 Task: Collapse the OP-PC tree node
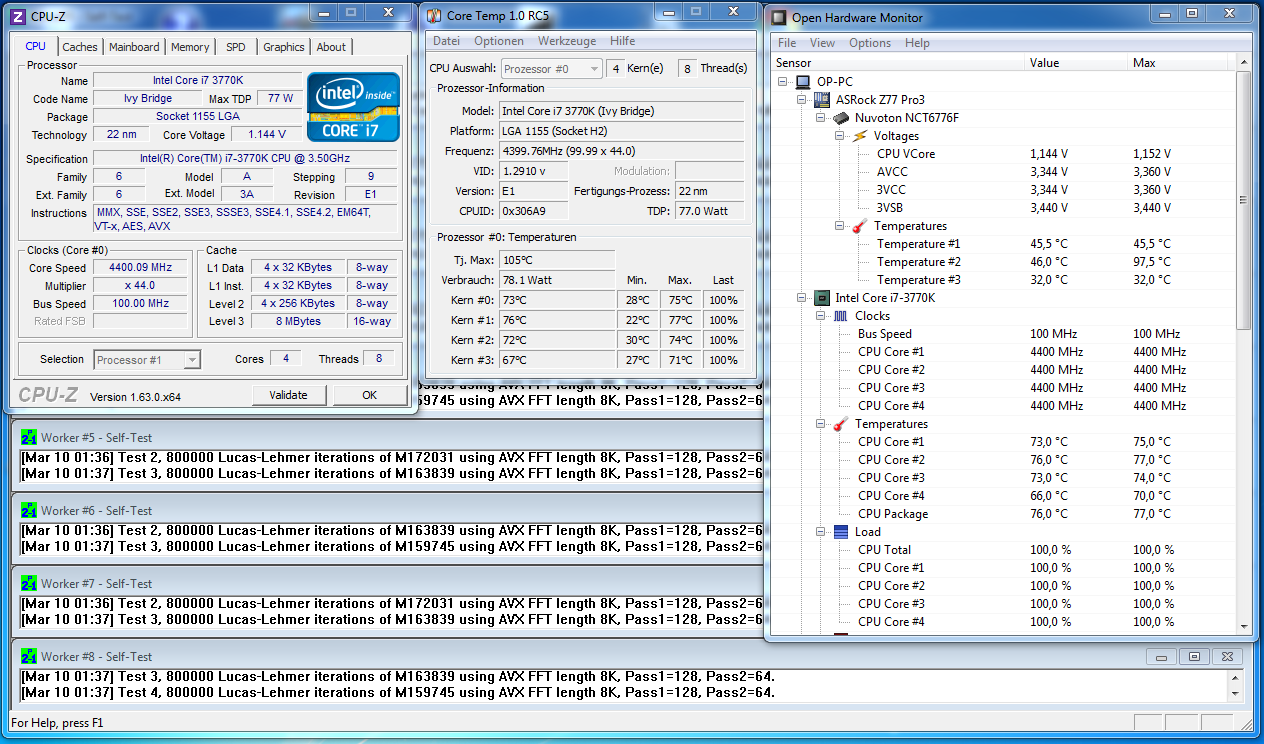[x=783, y=82]
